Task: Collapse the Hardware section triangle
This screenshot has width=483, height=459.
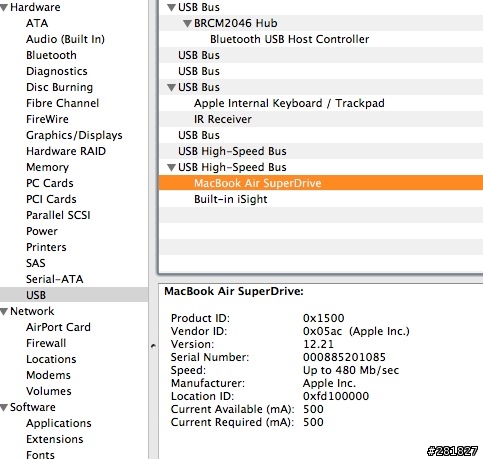Action: tap(4, 8)
